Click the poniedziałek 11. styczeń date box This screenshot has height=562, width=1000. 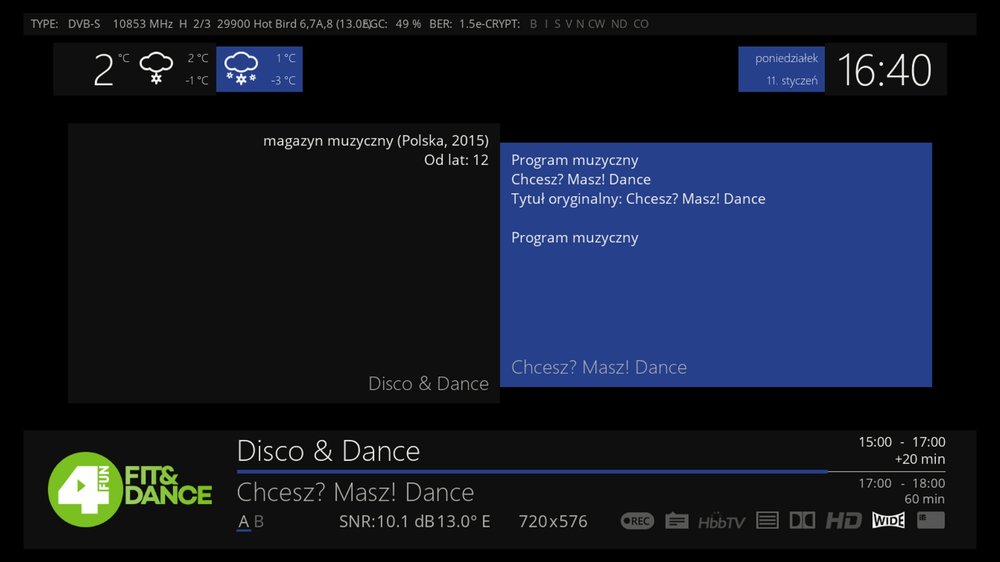point(782,69)
